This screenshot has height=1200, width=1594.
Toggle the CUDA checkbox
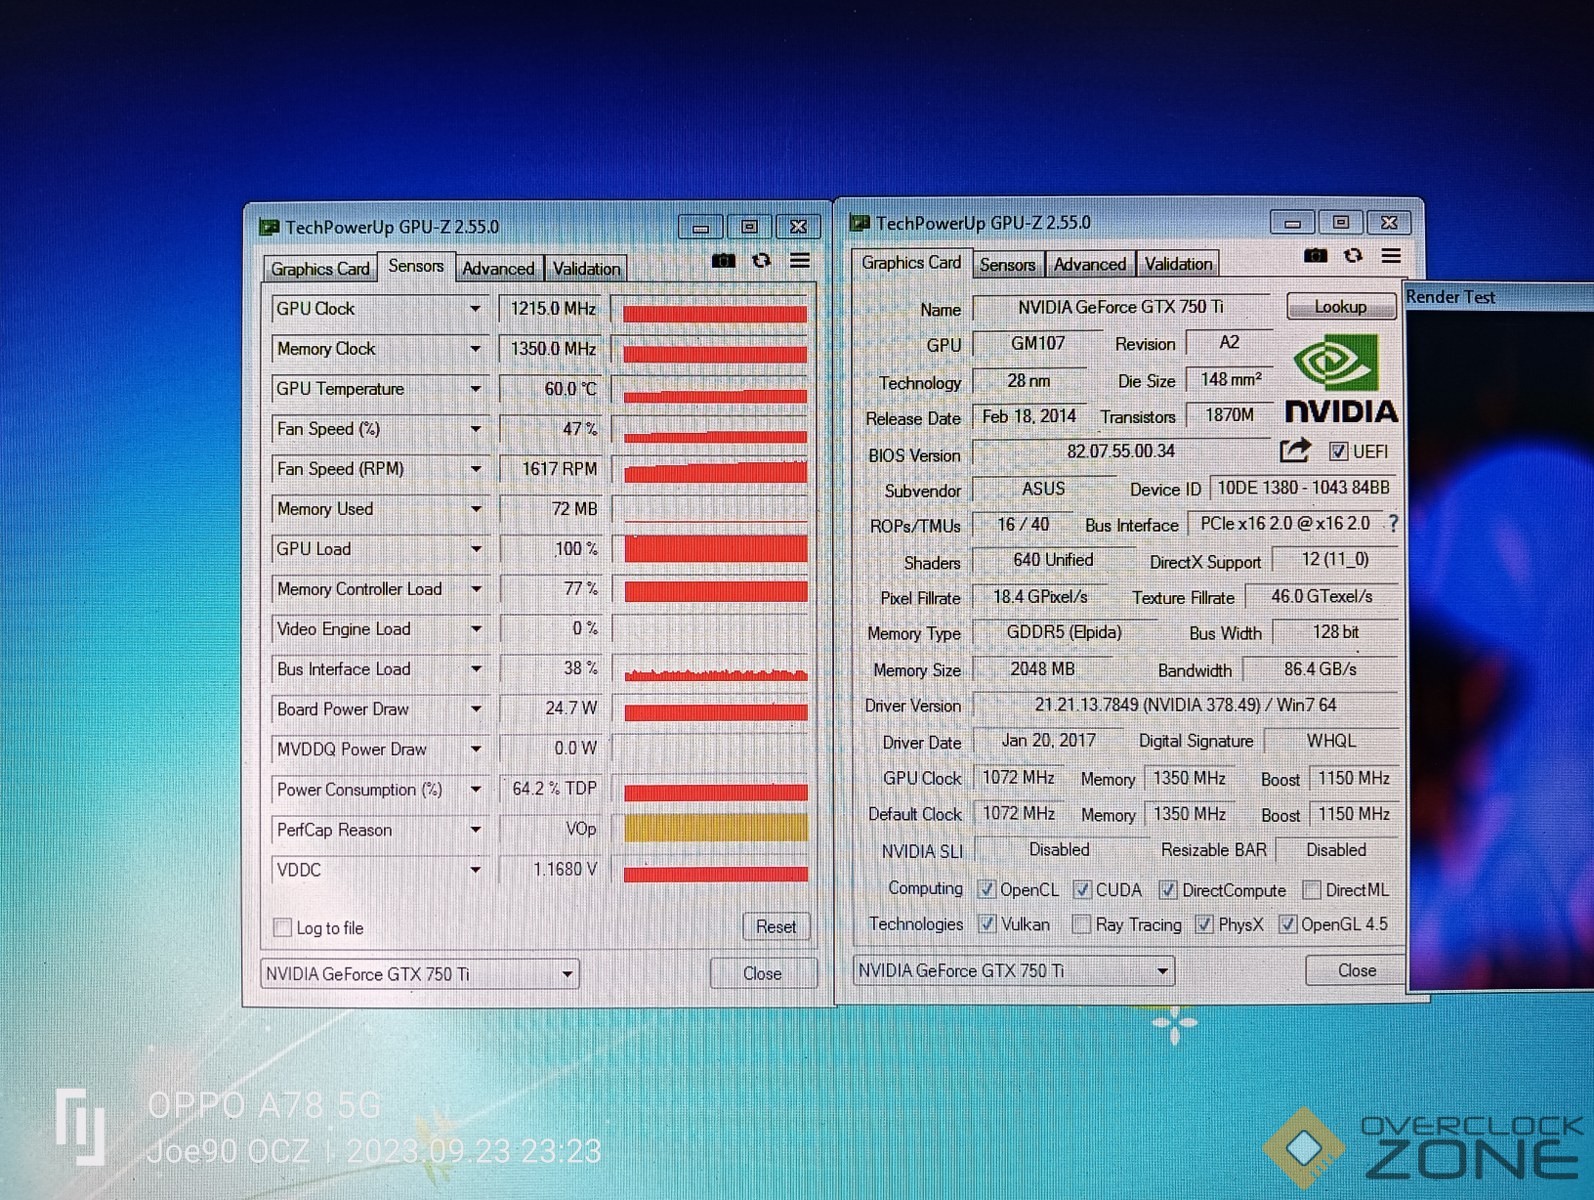coord(1083,889)
